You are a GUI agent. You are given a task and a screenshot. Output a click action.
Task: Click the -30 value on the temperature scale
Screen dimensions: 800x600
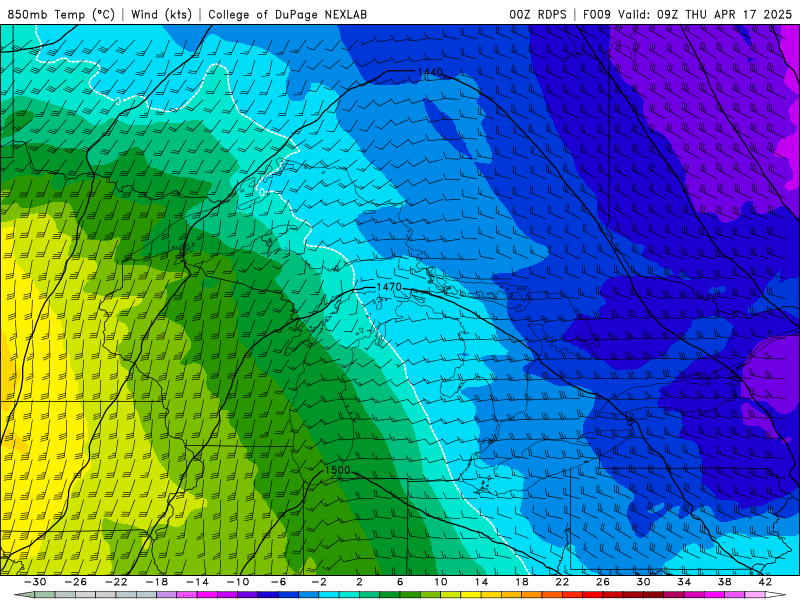(35, 582)
